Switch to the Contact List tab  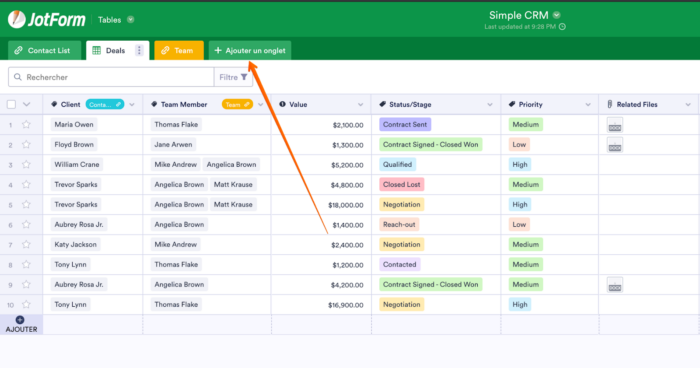[44, 50]
